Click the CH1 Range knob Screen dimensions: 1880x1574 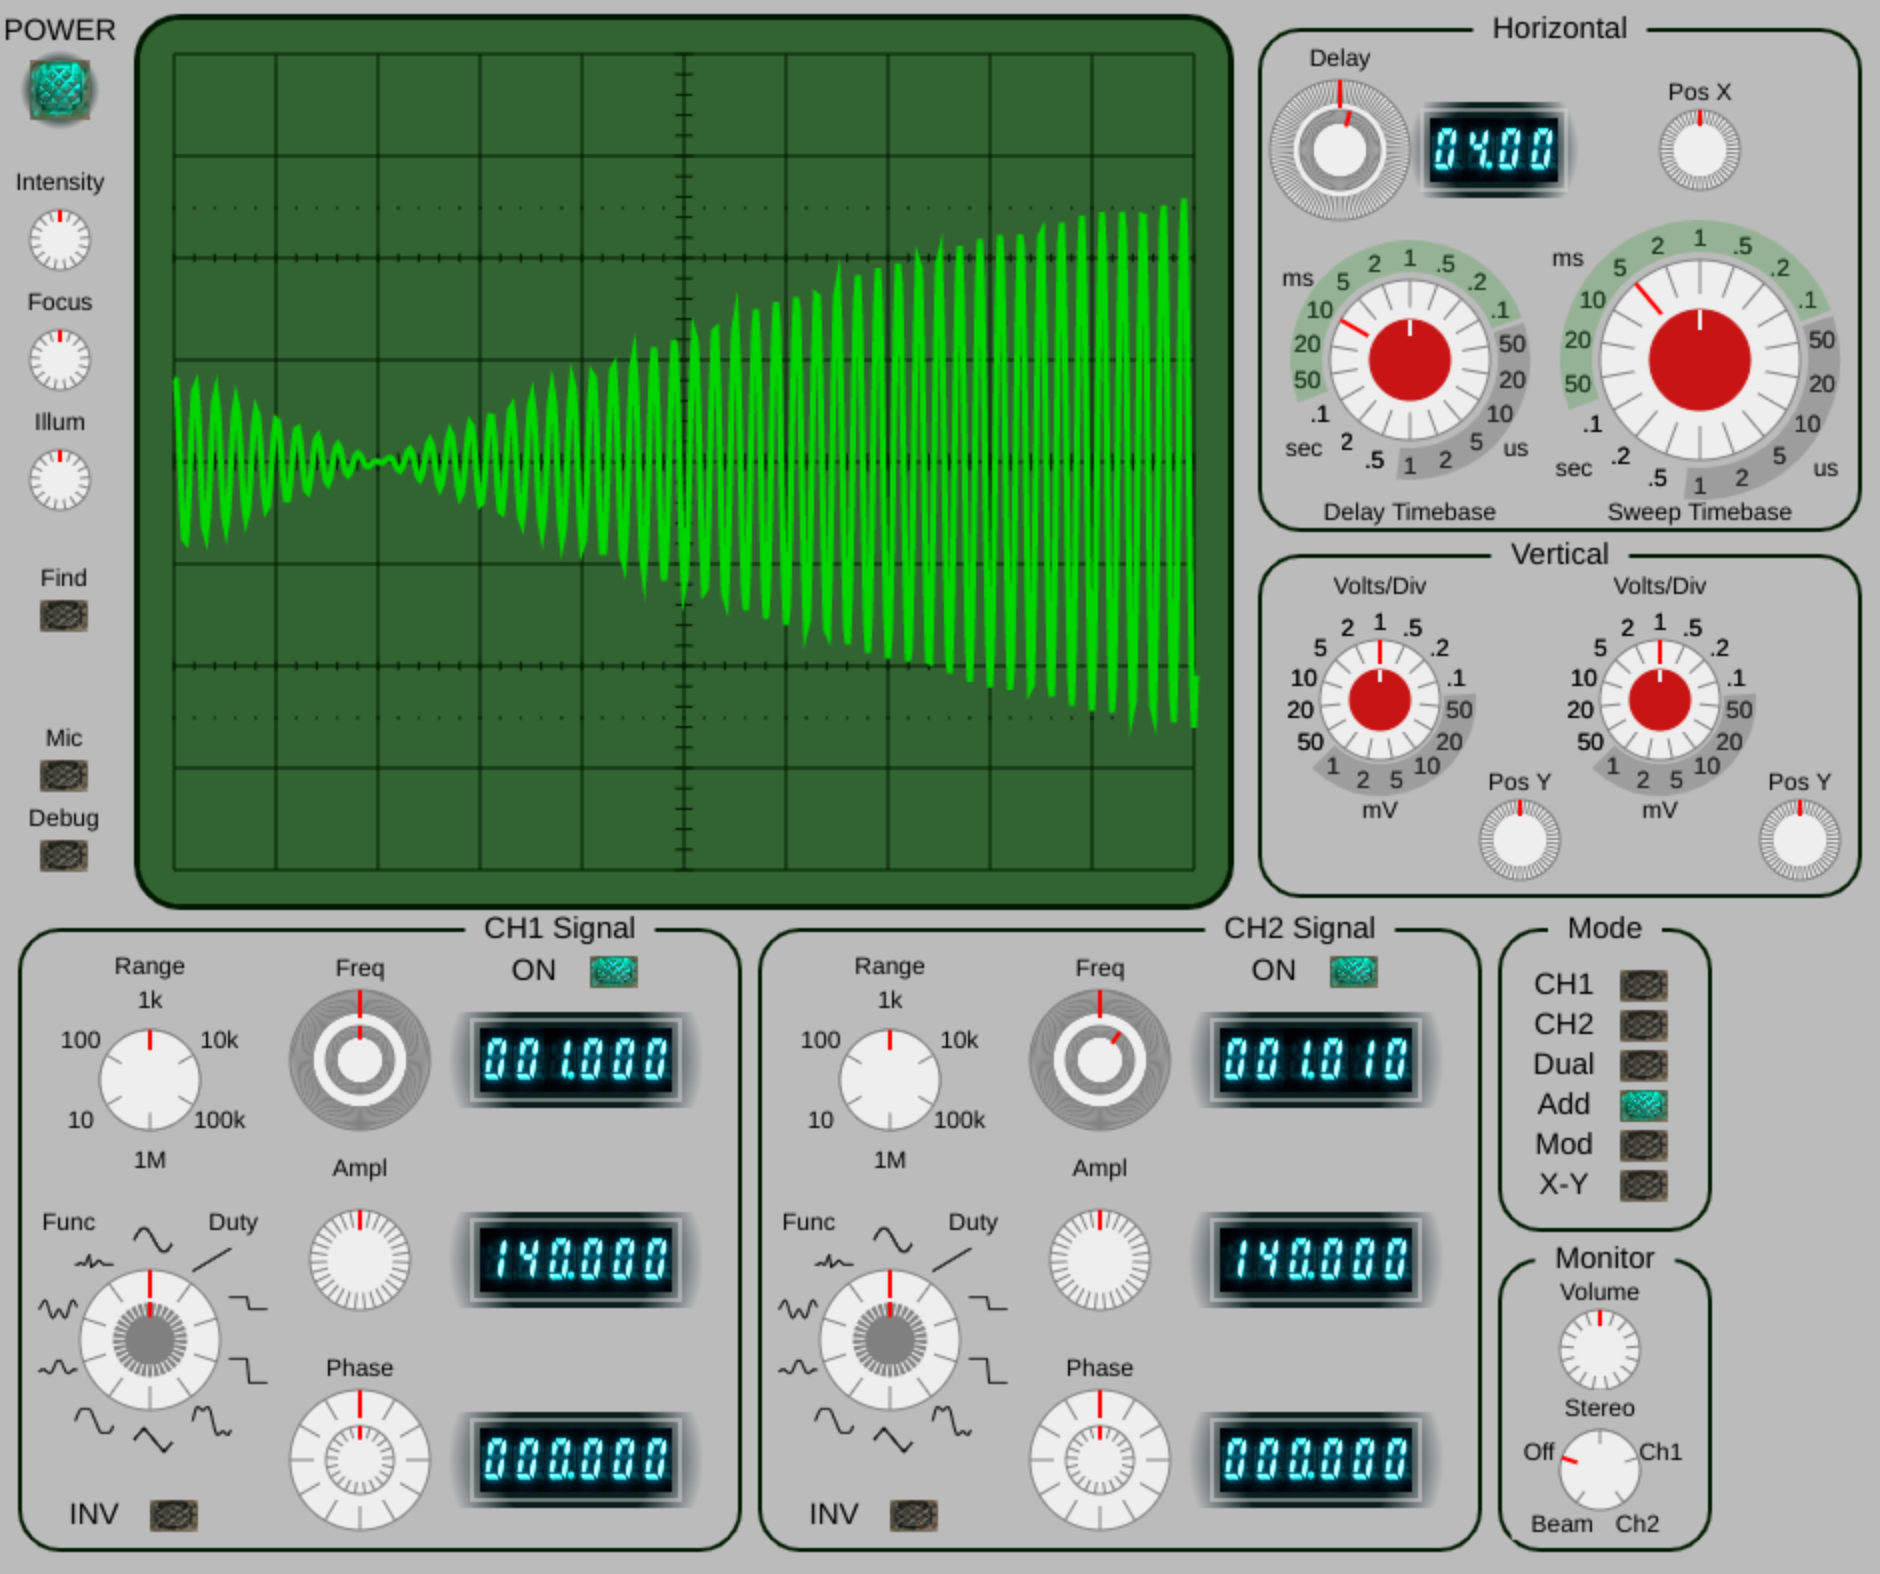(x=150, y=1080)
